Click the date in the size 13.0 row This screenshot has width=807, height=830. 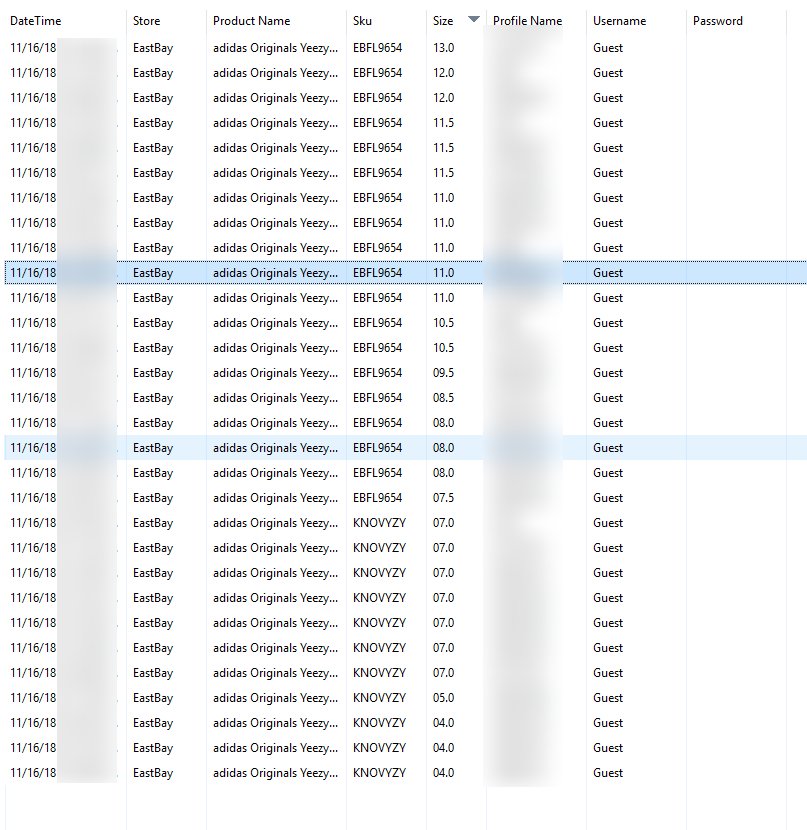click(x=33, y=48)
